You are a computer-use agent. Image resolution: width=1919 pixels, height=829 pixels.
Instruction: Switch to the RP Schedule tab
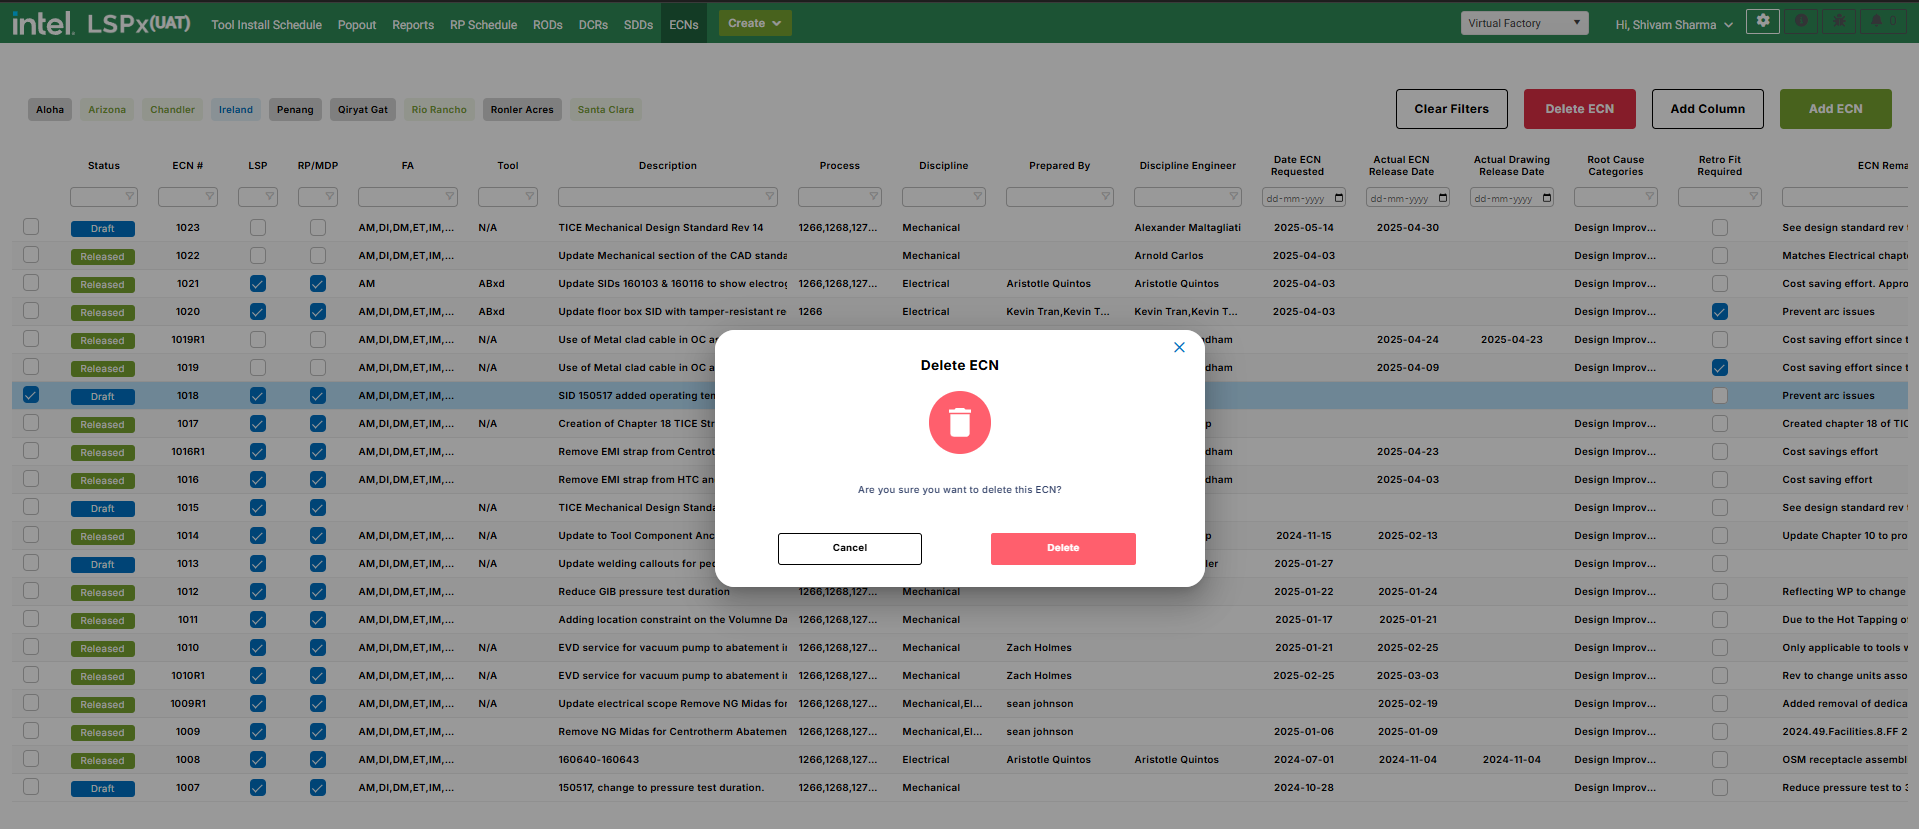483,25
